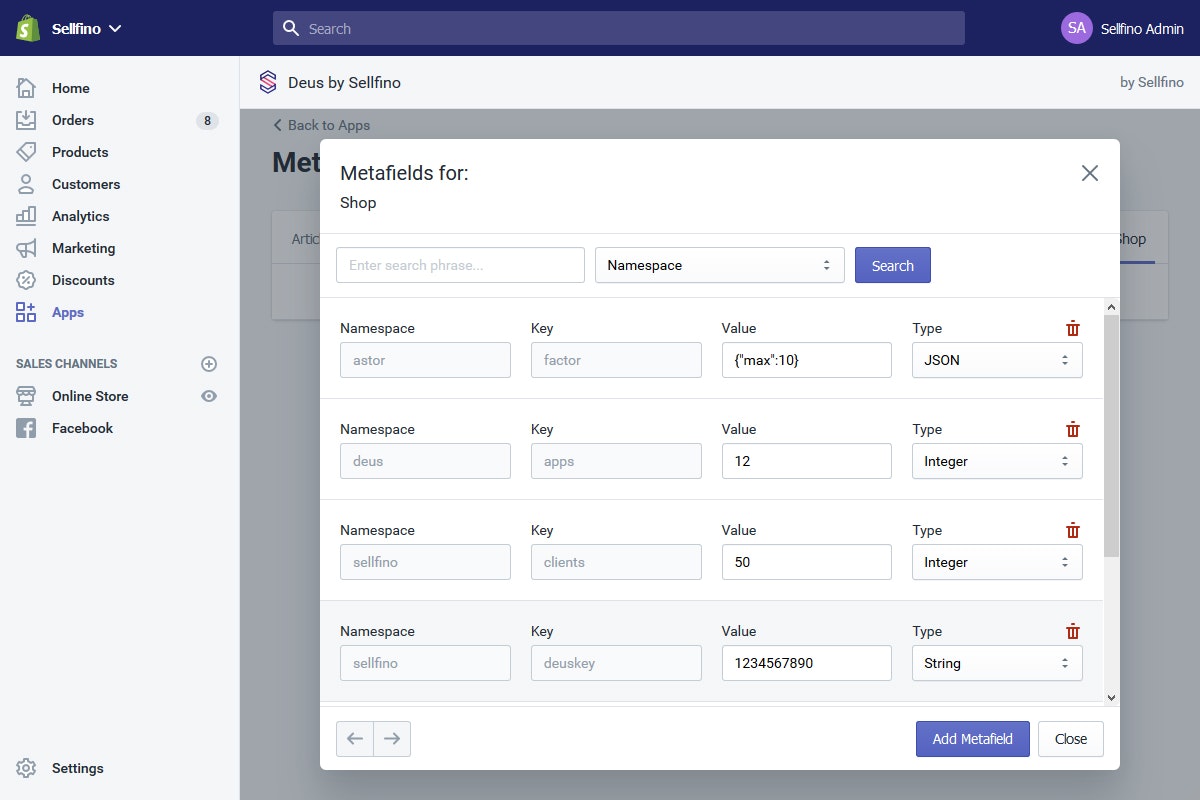Click the astor namespace field
The image size is (1200, 800).
tap(425, 360)
